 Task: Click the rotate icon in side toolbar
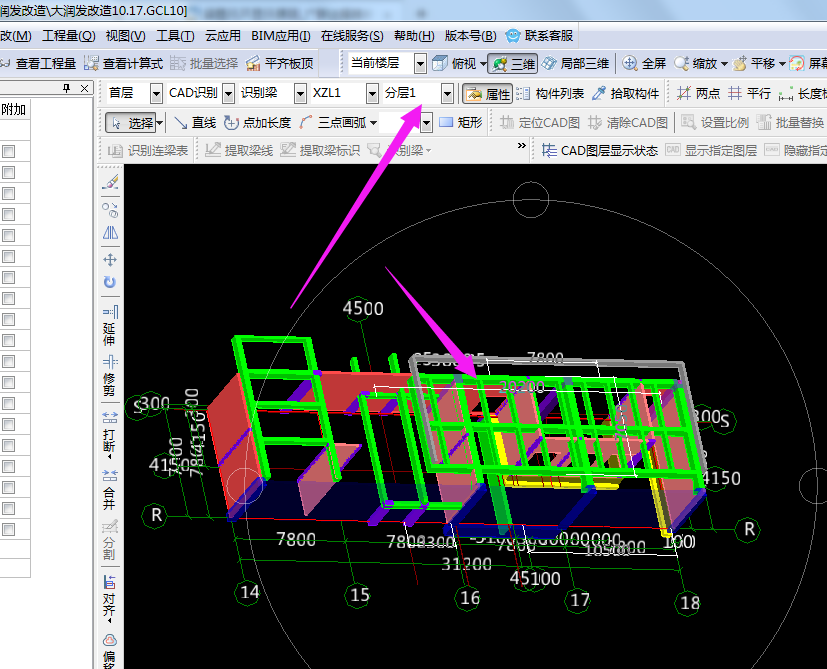tap(110, 282)
